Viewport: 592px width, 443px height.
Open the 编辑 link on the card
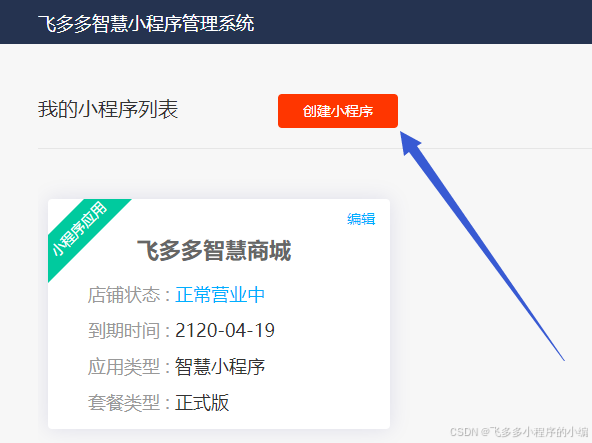(361, 219)
